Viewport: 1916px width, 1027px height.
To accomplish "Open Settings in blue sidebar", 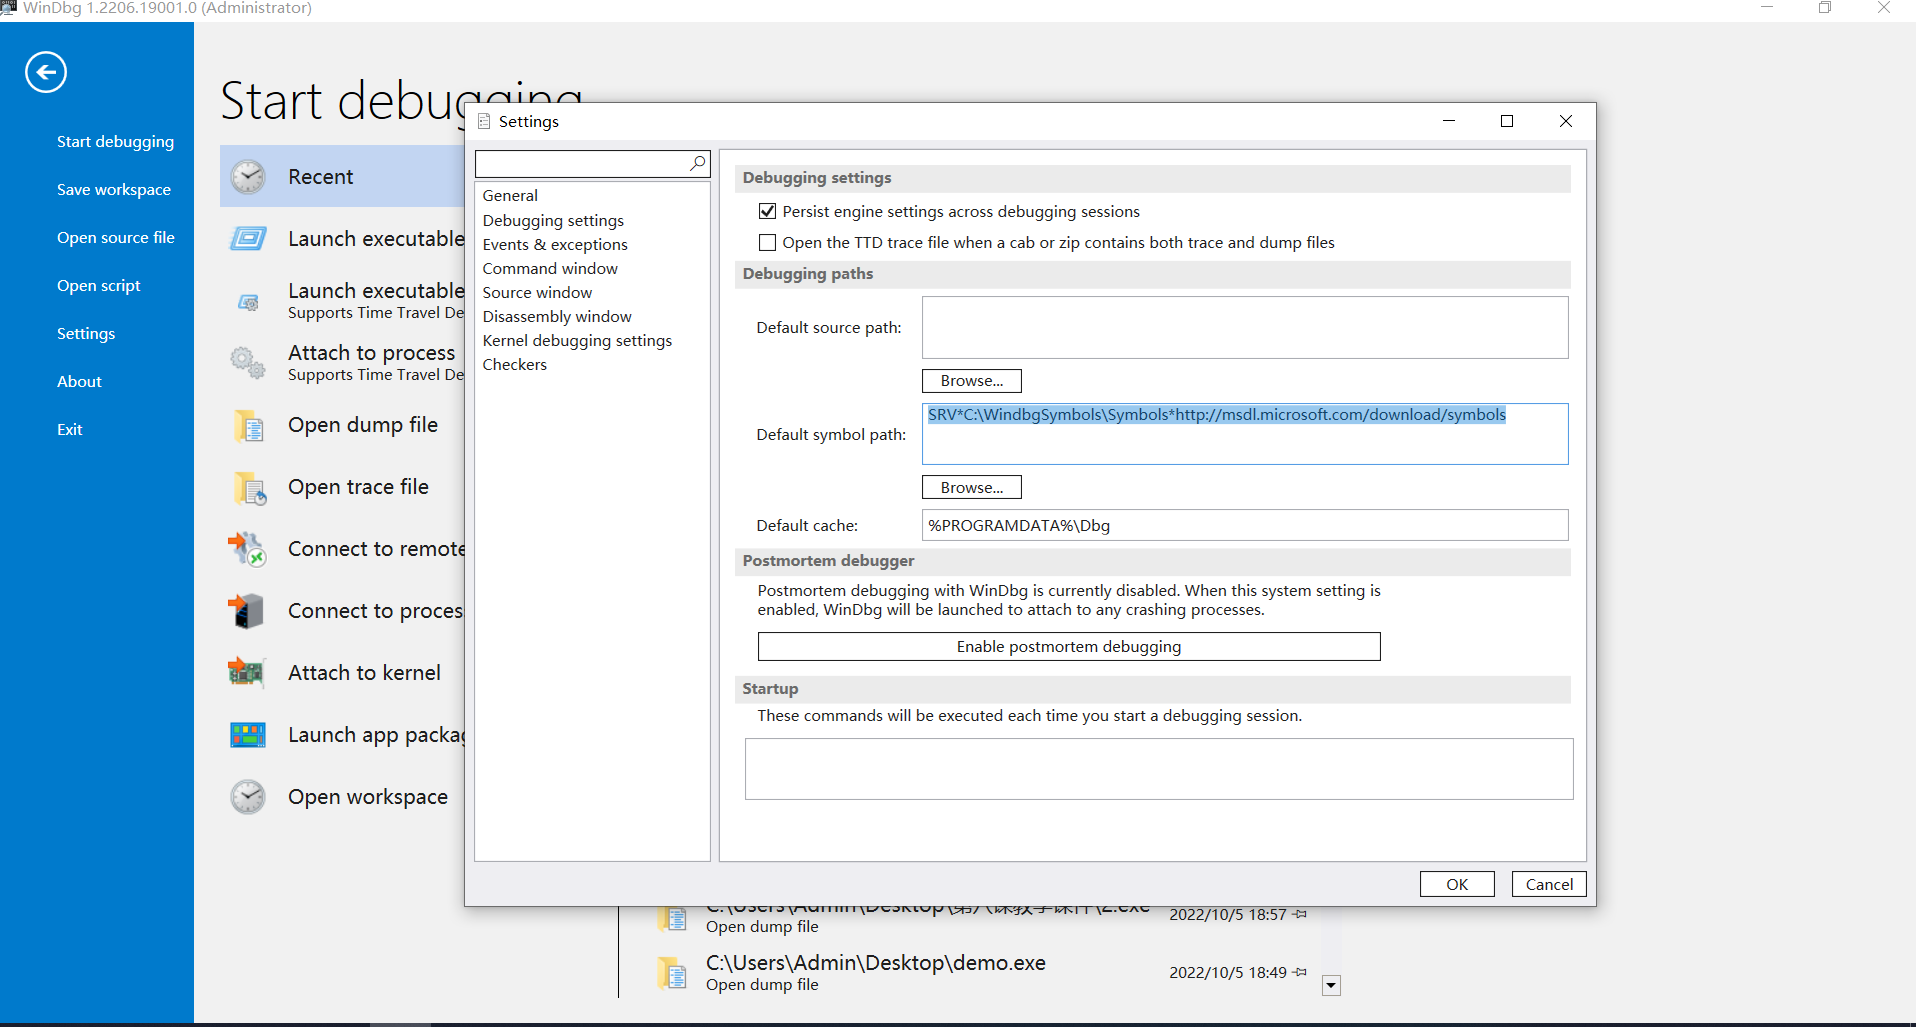I will tap(86, 334).
